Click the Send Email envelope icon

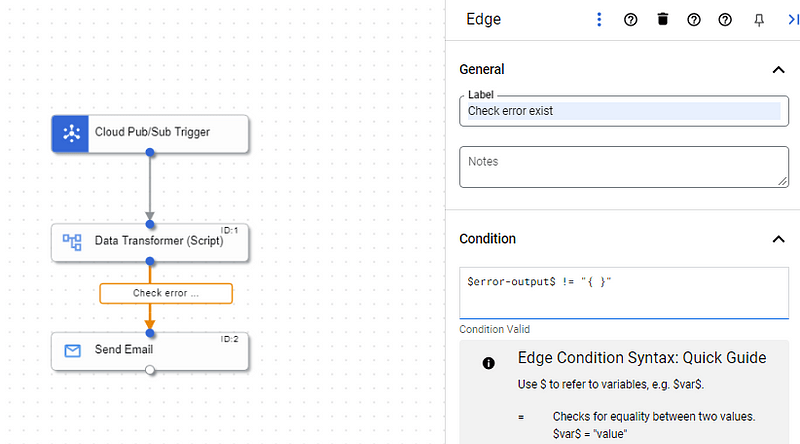tap(71, 350)
